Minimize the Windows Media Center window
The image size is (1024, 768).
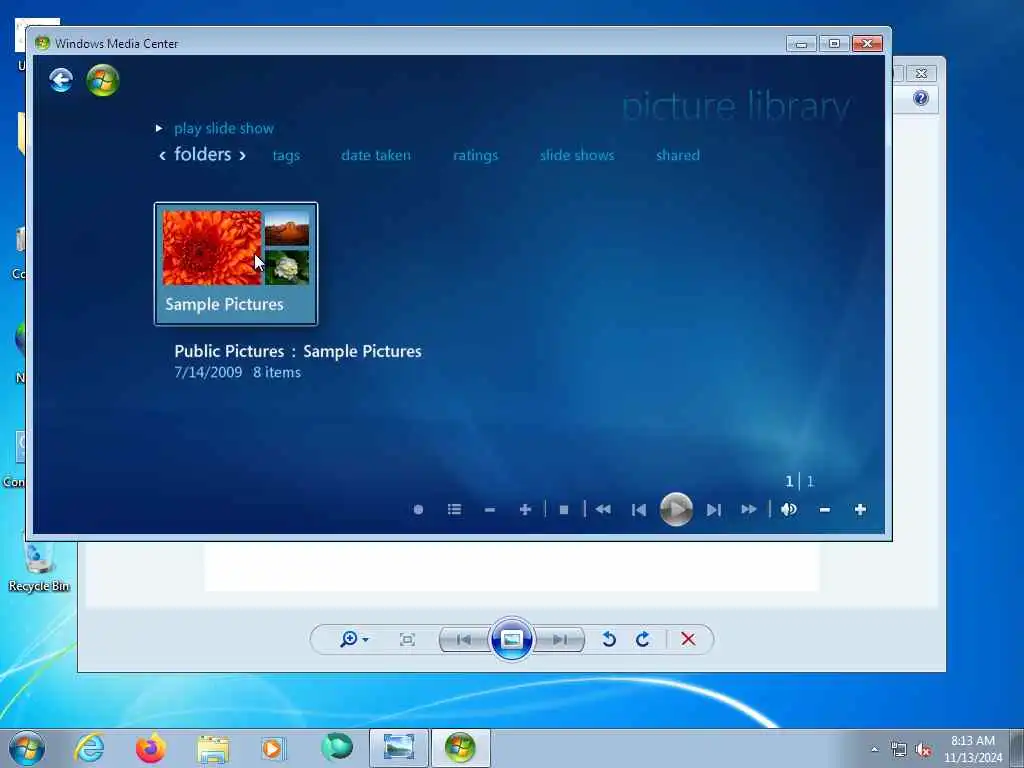(x=801, y=44)
